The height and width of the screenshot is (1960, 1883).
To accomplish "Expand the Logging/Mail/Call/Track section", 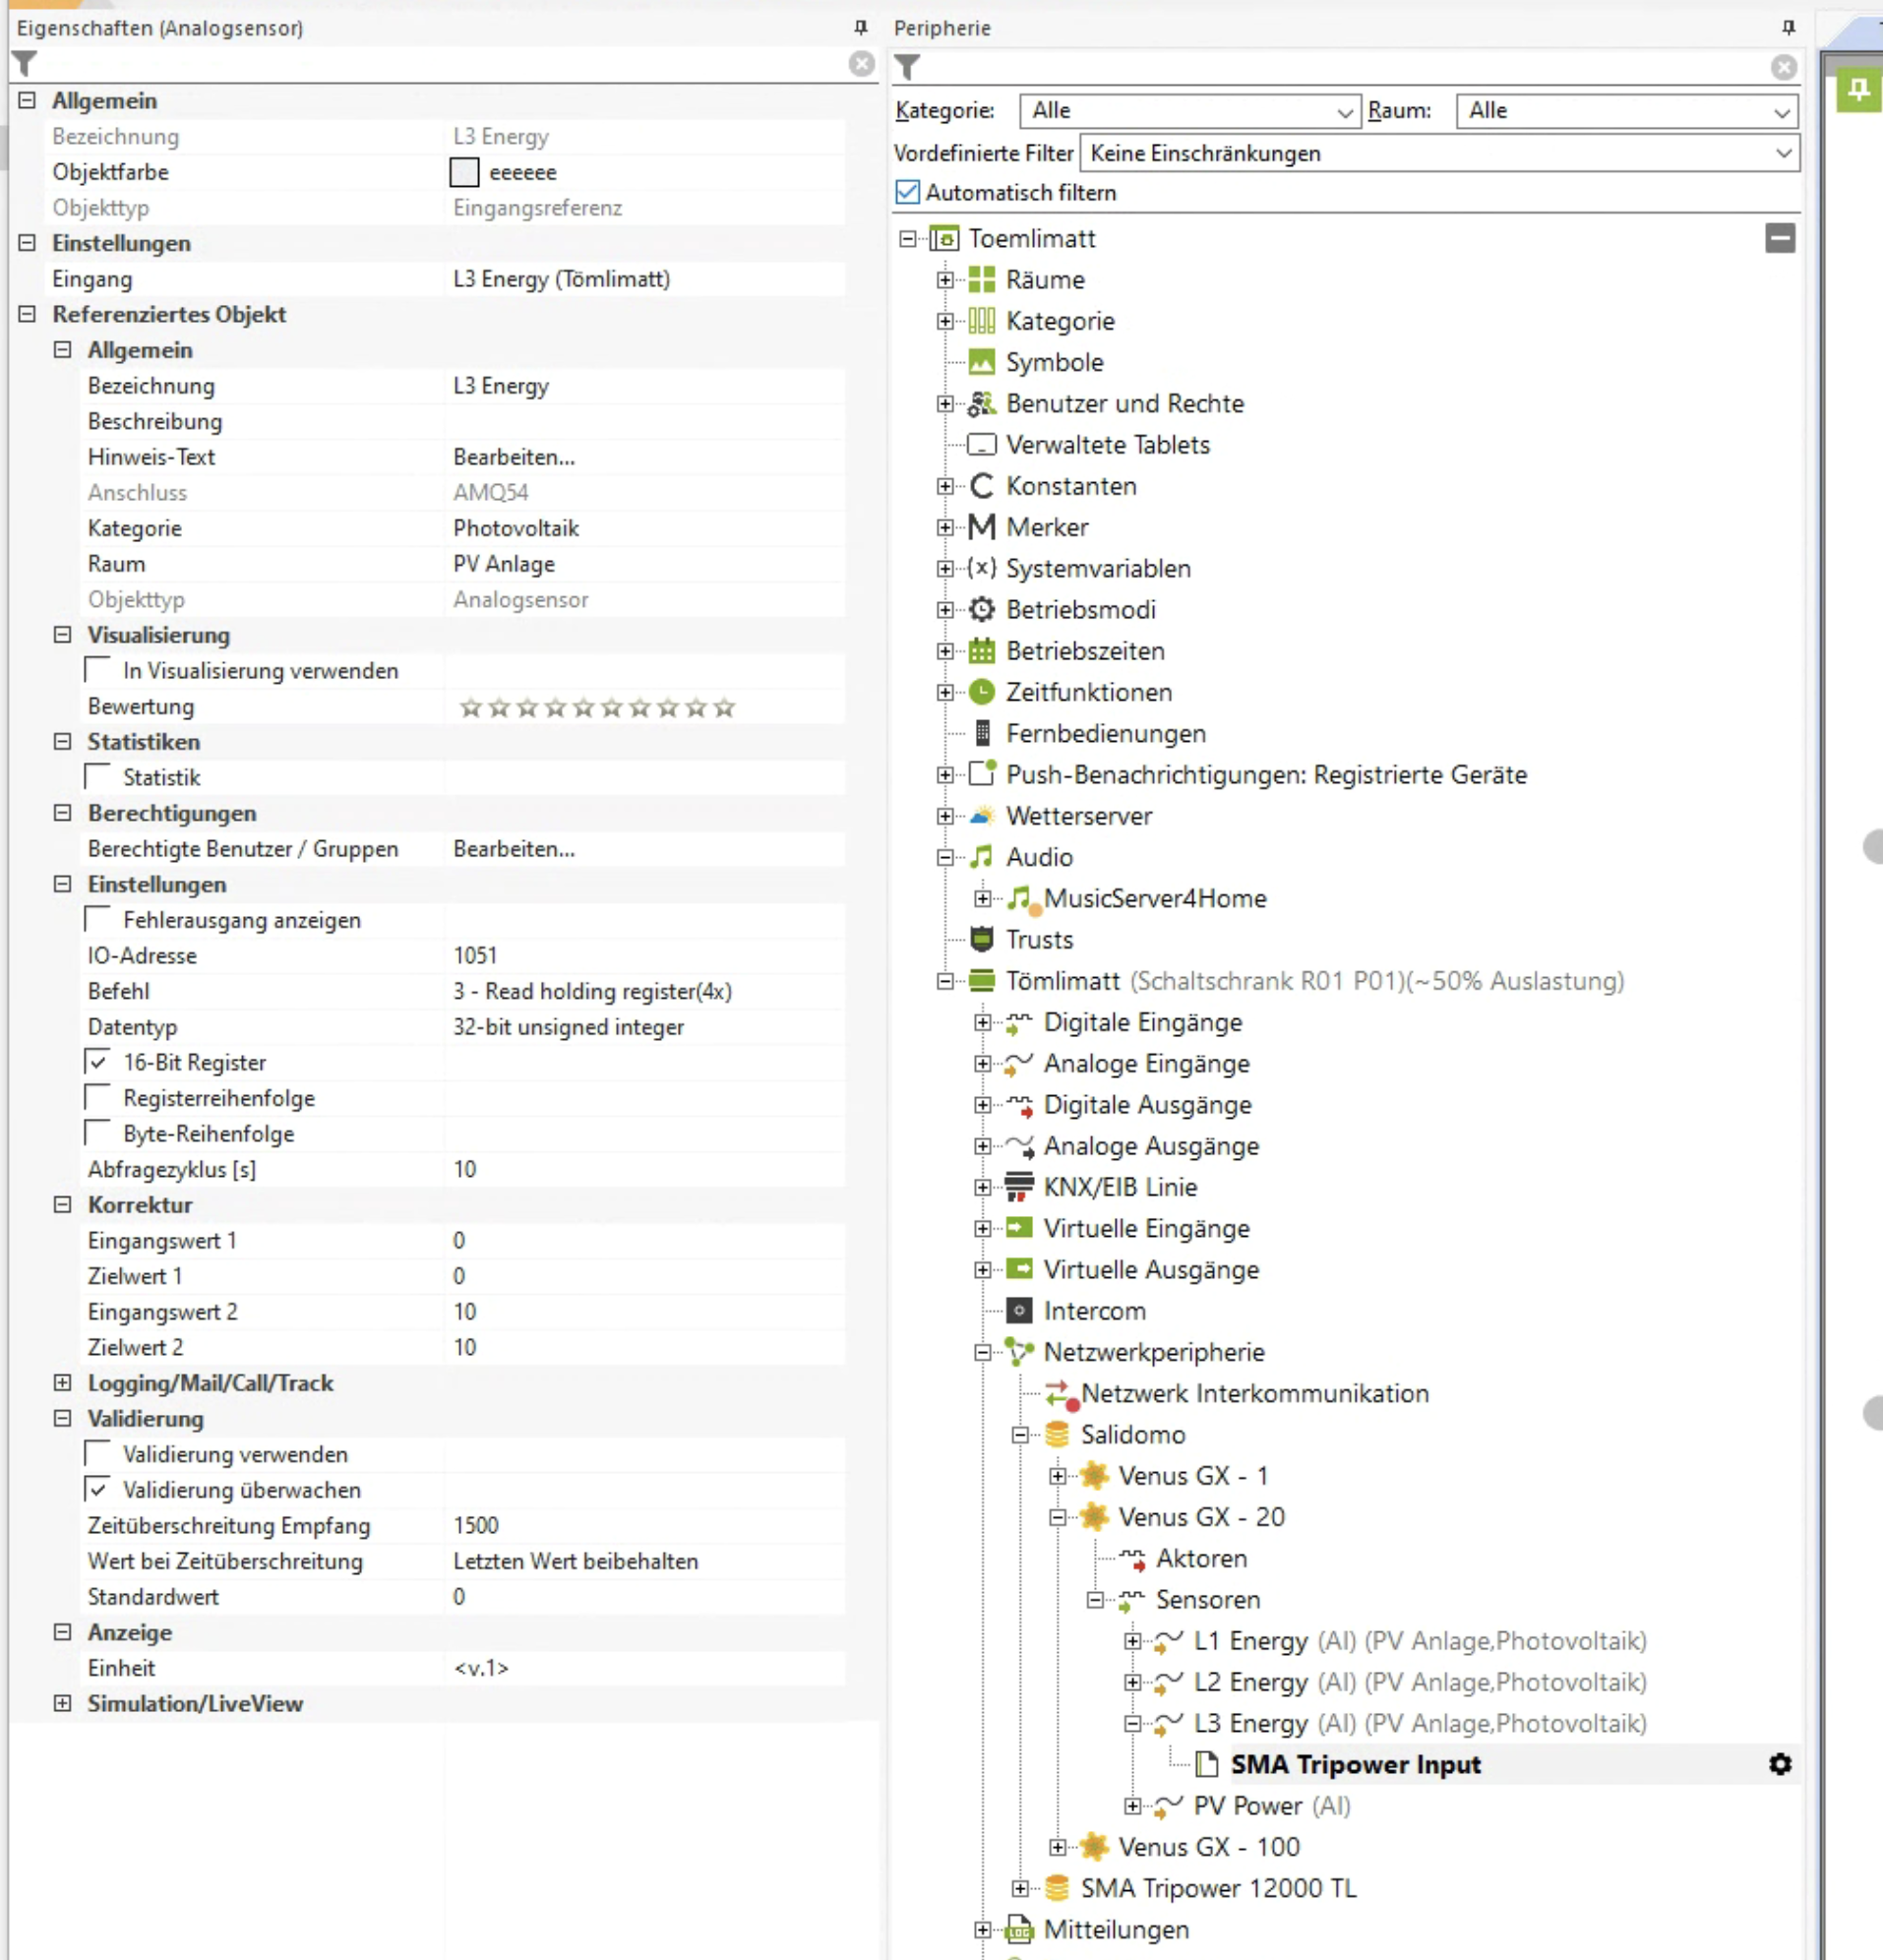I will click(x=62, y=1383).
